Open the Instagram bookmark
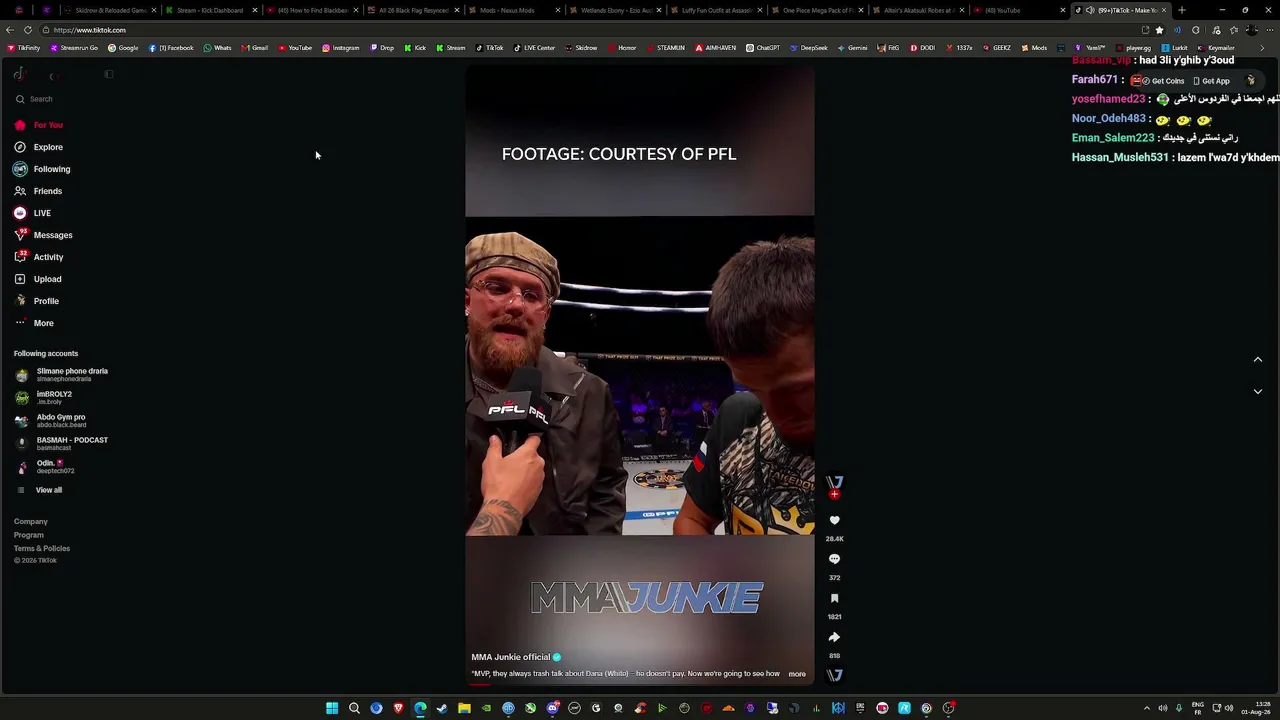 (x=340, y=48)
